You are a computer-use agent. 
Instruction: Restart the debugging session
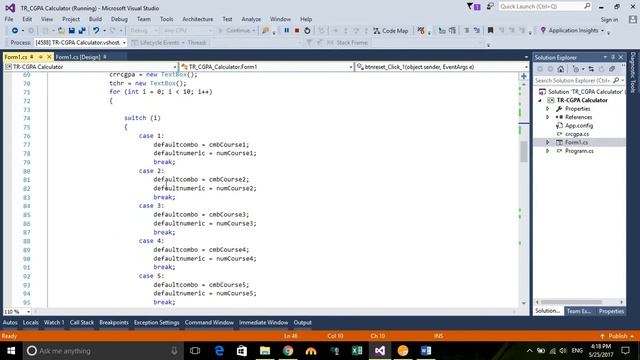click(x=307, y=31)
